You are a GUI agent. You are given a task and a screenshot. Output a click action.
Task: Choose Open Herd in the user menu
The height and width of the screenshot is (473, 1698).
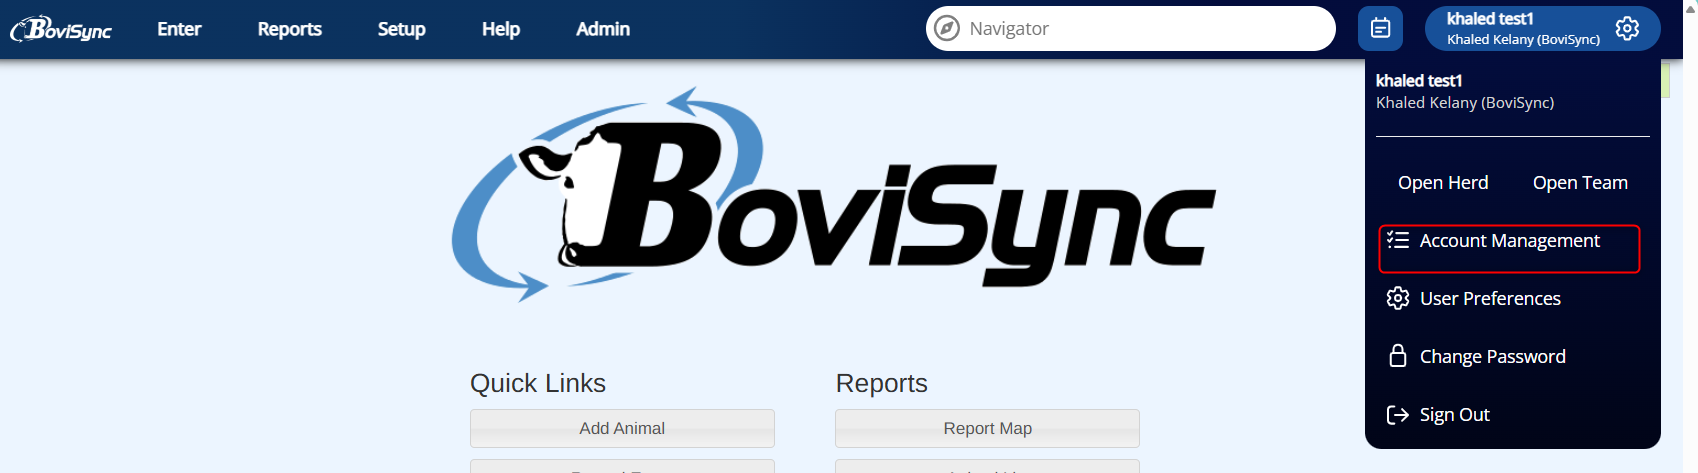pyautogui.click(x=1443, y=183)
